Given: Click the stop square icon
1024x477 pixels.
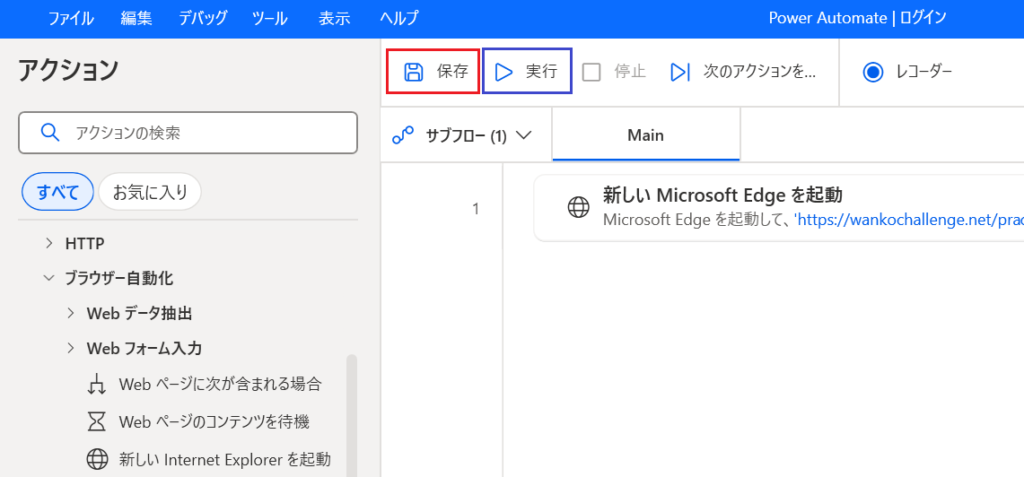Looking at the screenshot, I should 592,72.
